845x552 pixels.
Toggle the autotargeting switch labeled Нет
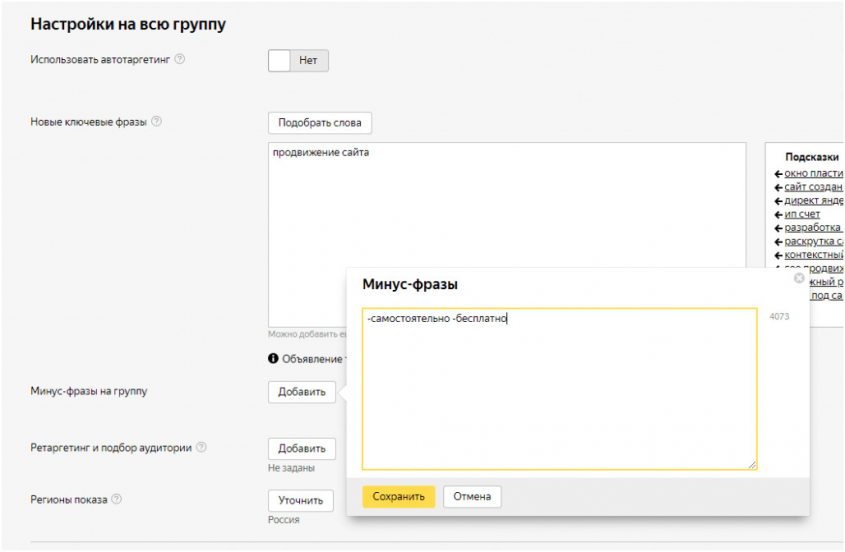(298, 61)
